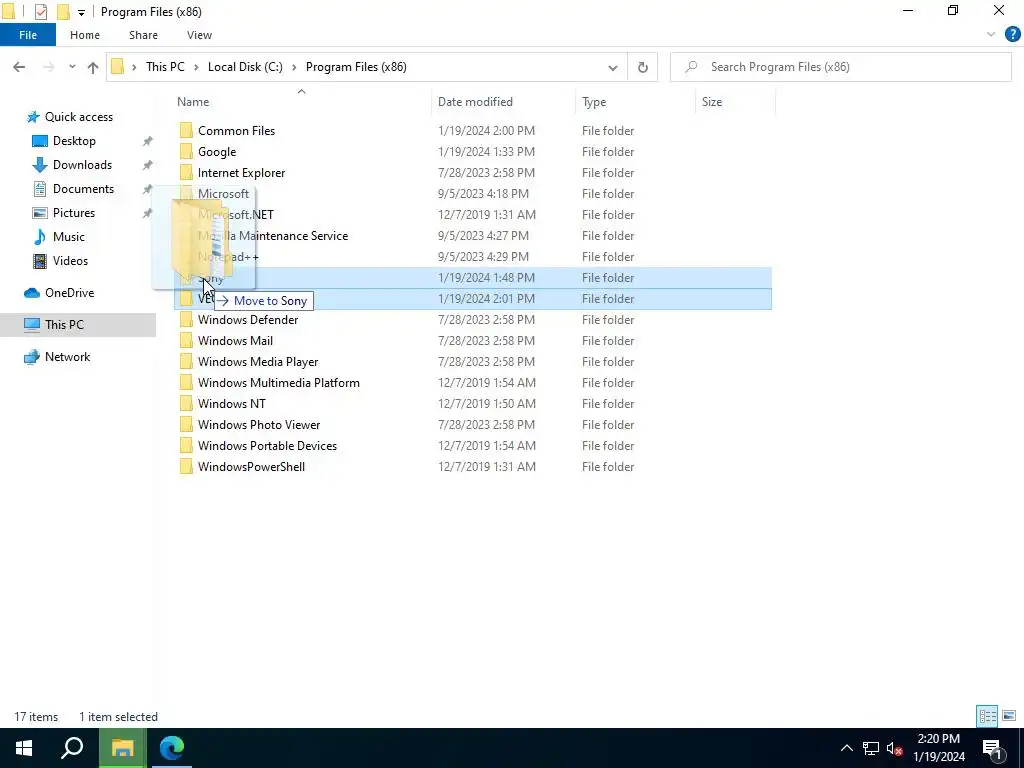Select the Windows Media Player folder icon
This screenshot has height=768, width=1024.
click(187, 362)
